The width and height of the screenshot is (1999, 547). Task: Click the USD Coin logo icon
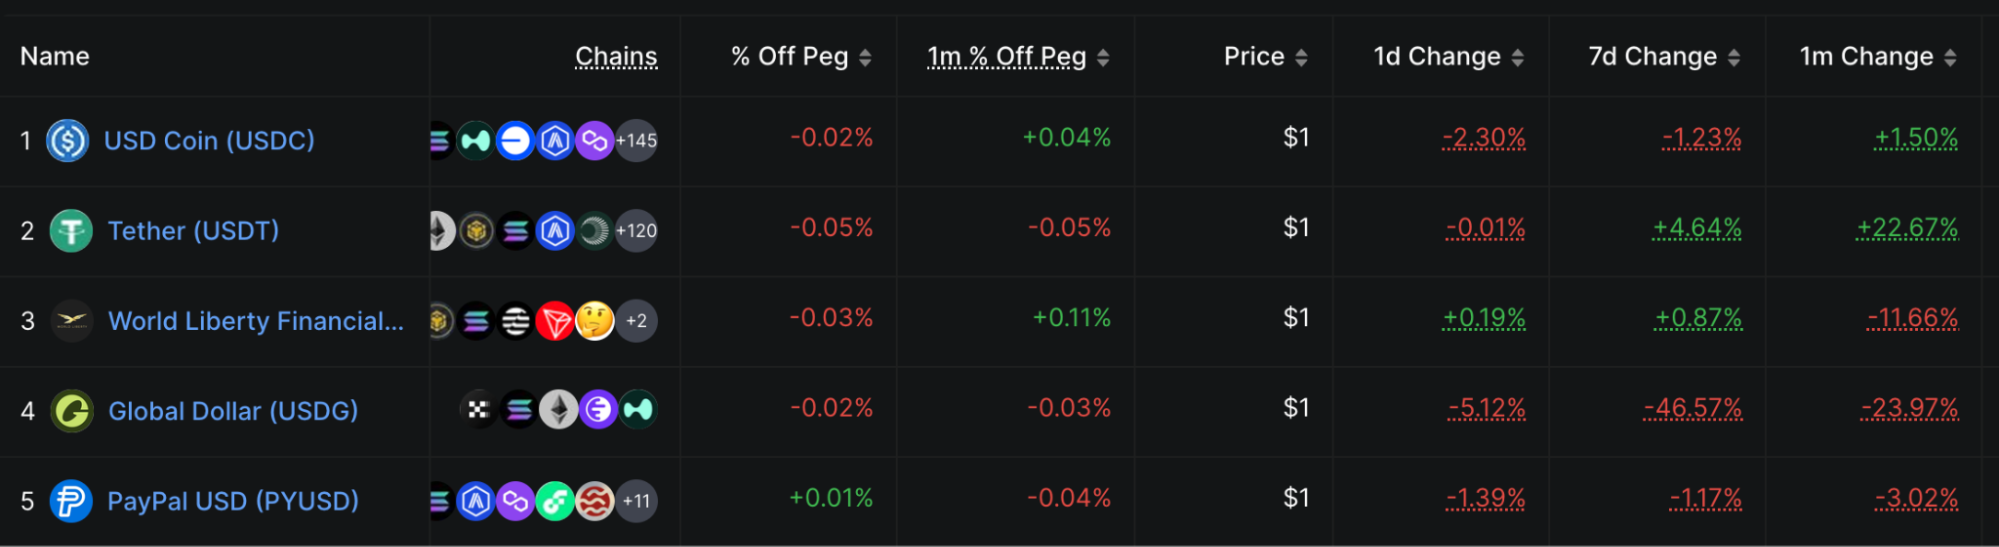[x=68, y=141]
